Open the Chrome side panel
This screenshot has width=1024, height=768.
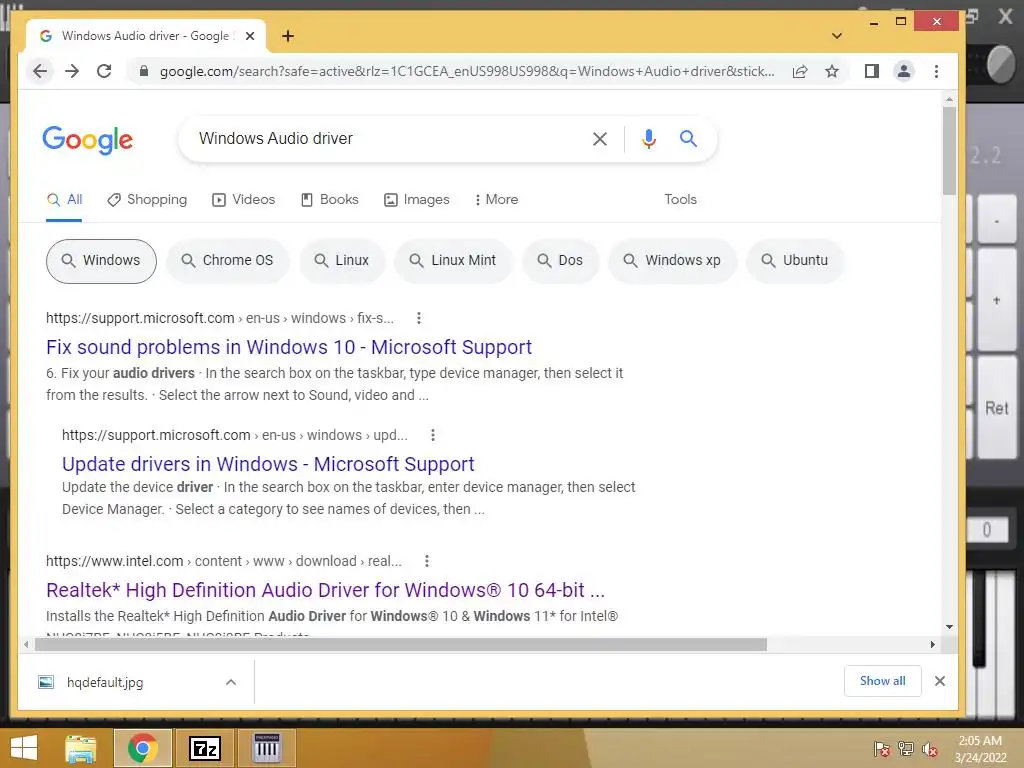coord(871,71)
